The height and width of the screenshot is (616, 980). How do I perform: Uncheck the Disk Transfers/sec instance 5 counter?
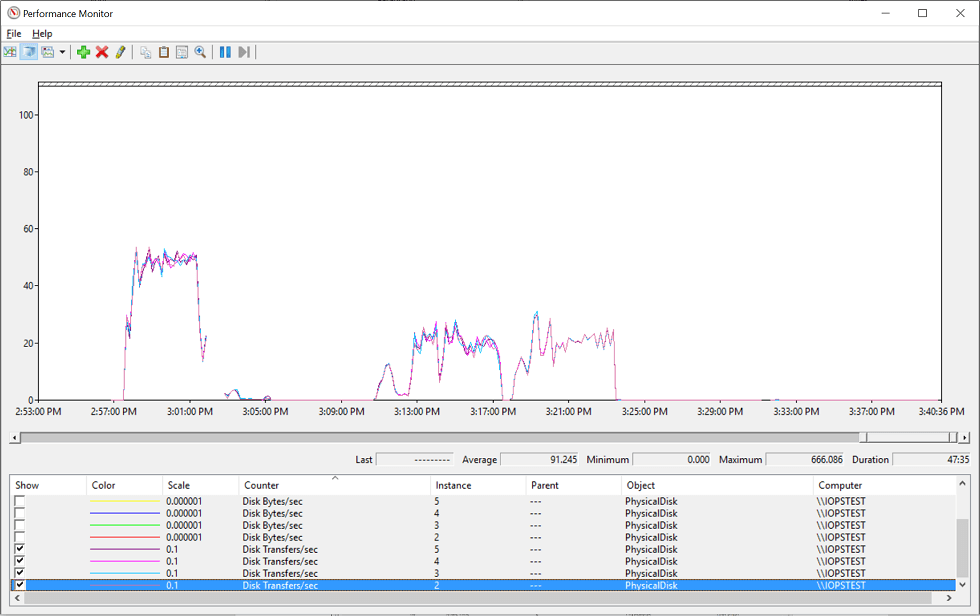17,549
